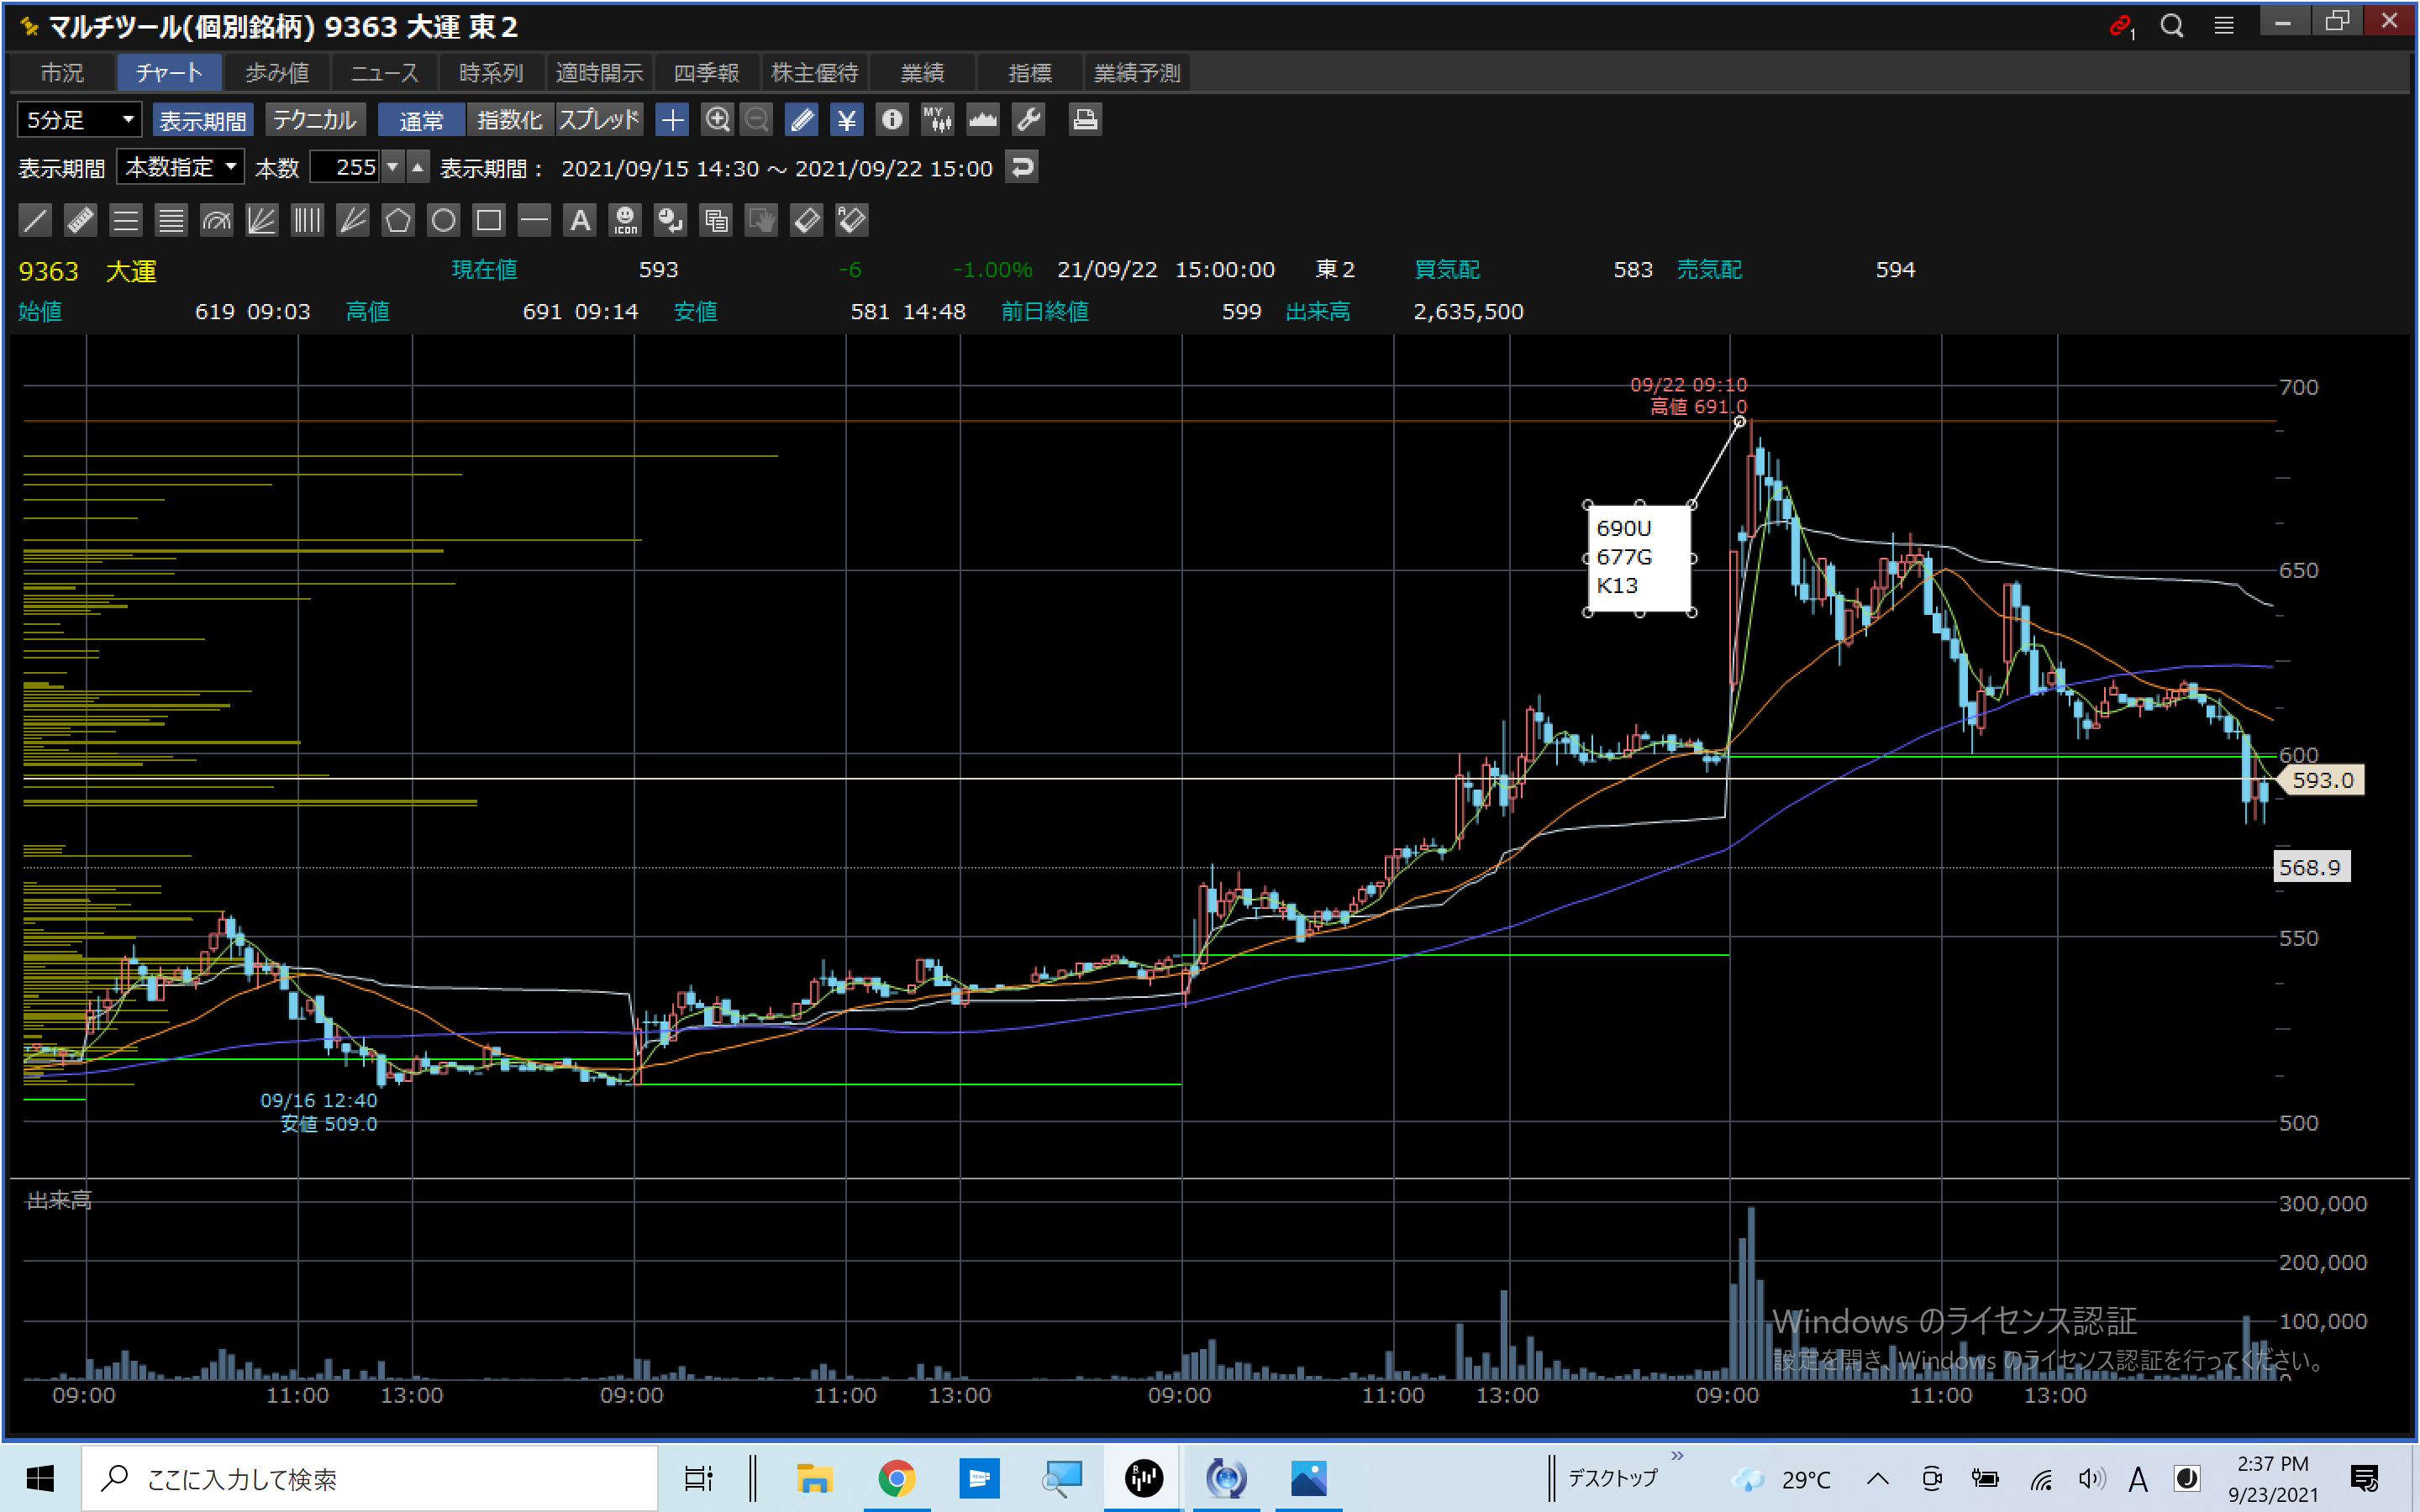Click the info circle icon
Viewport: 2420px width, 1512px height.
pyautogui.click(x=891, y=120)
